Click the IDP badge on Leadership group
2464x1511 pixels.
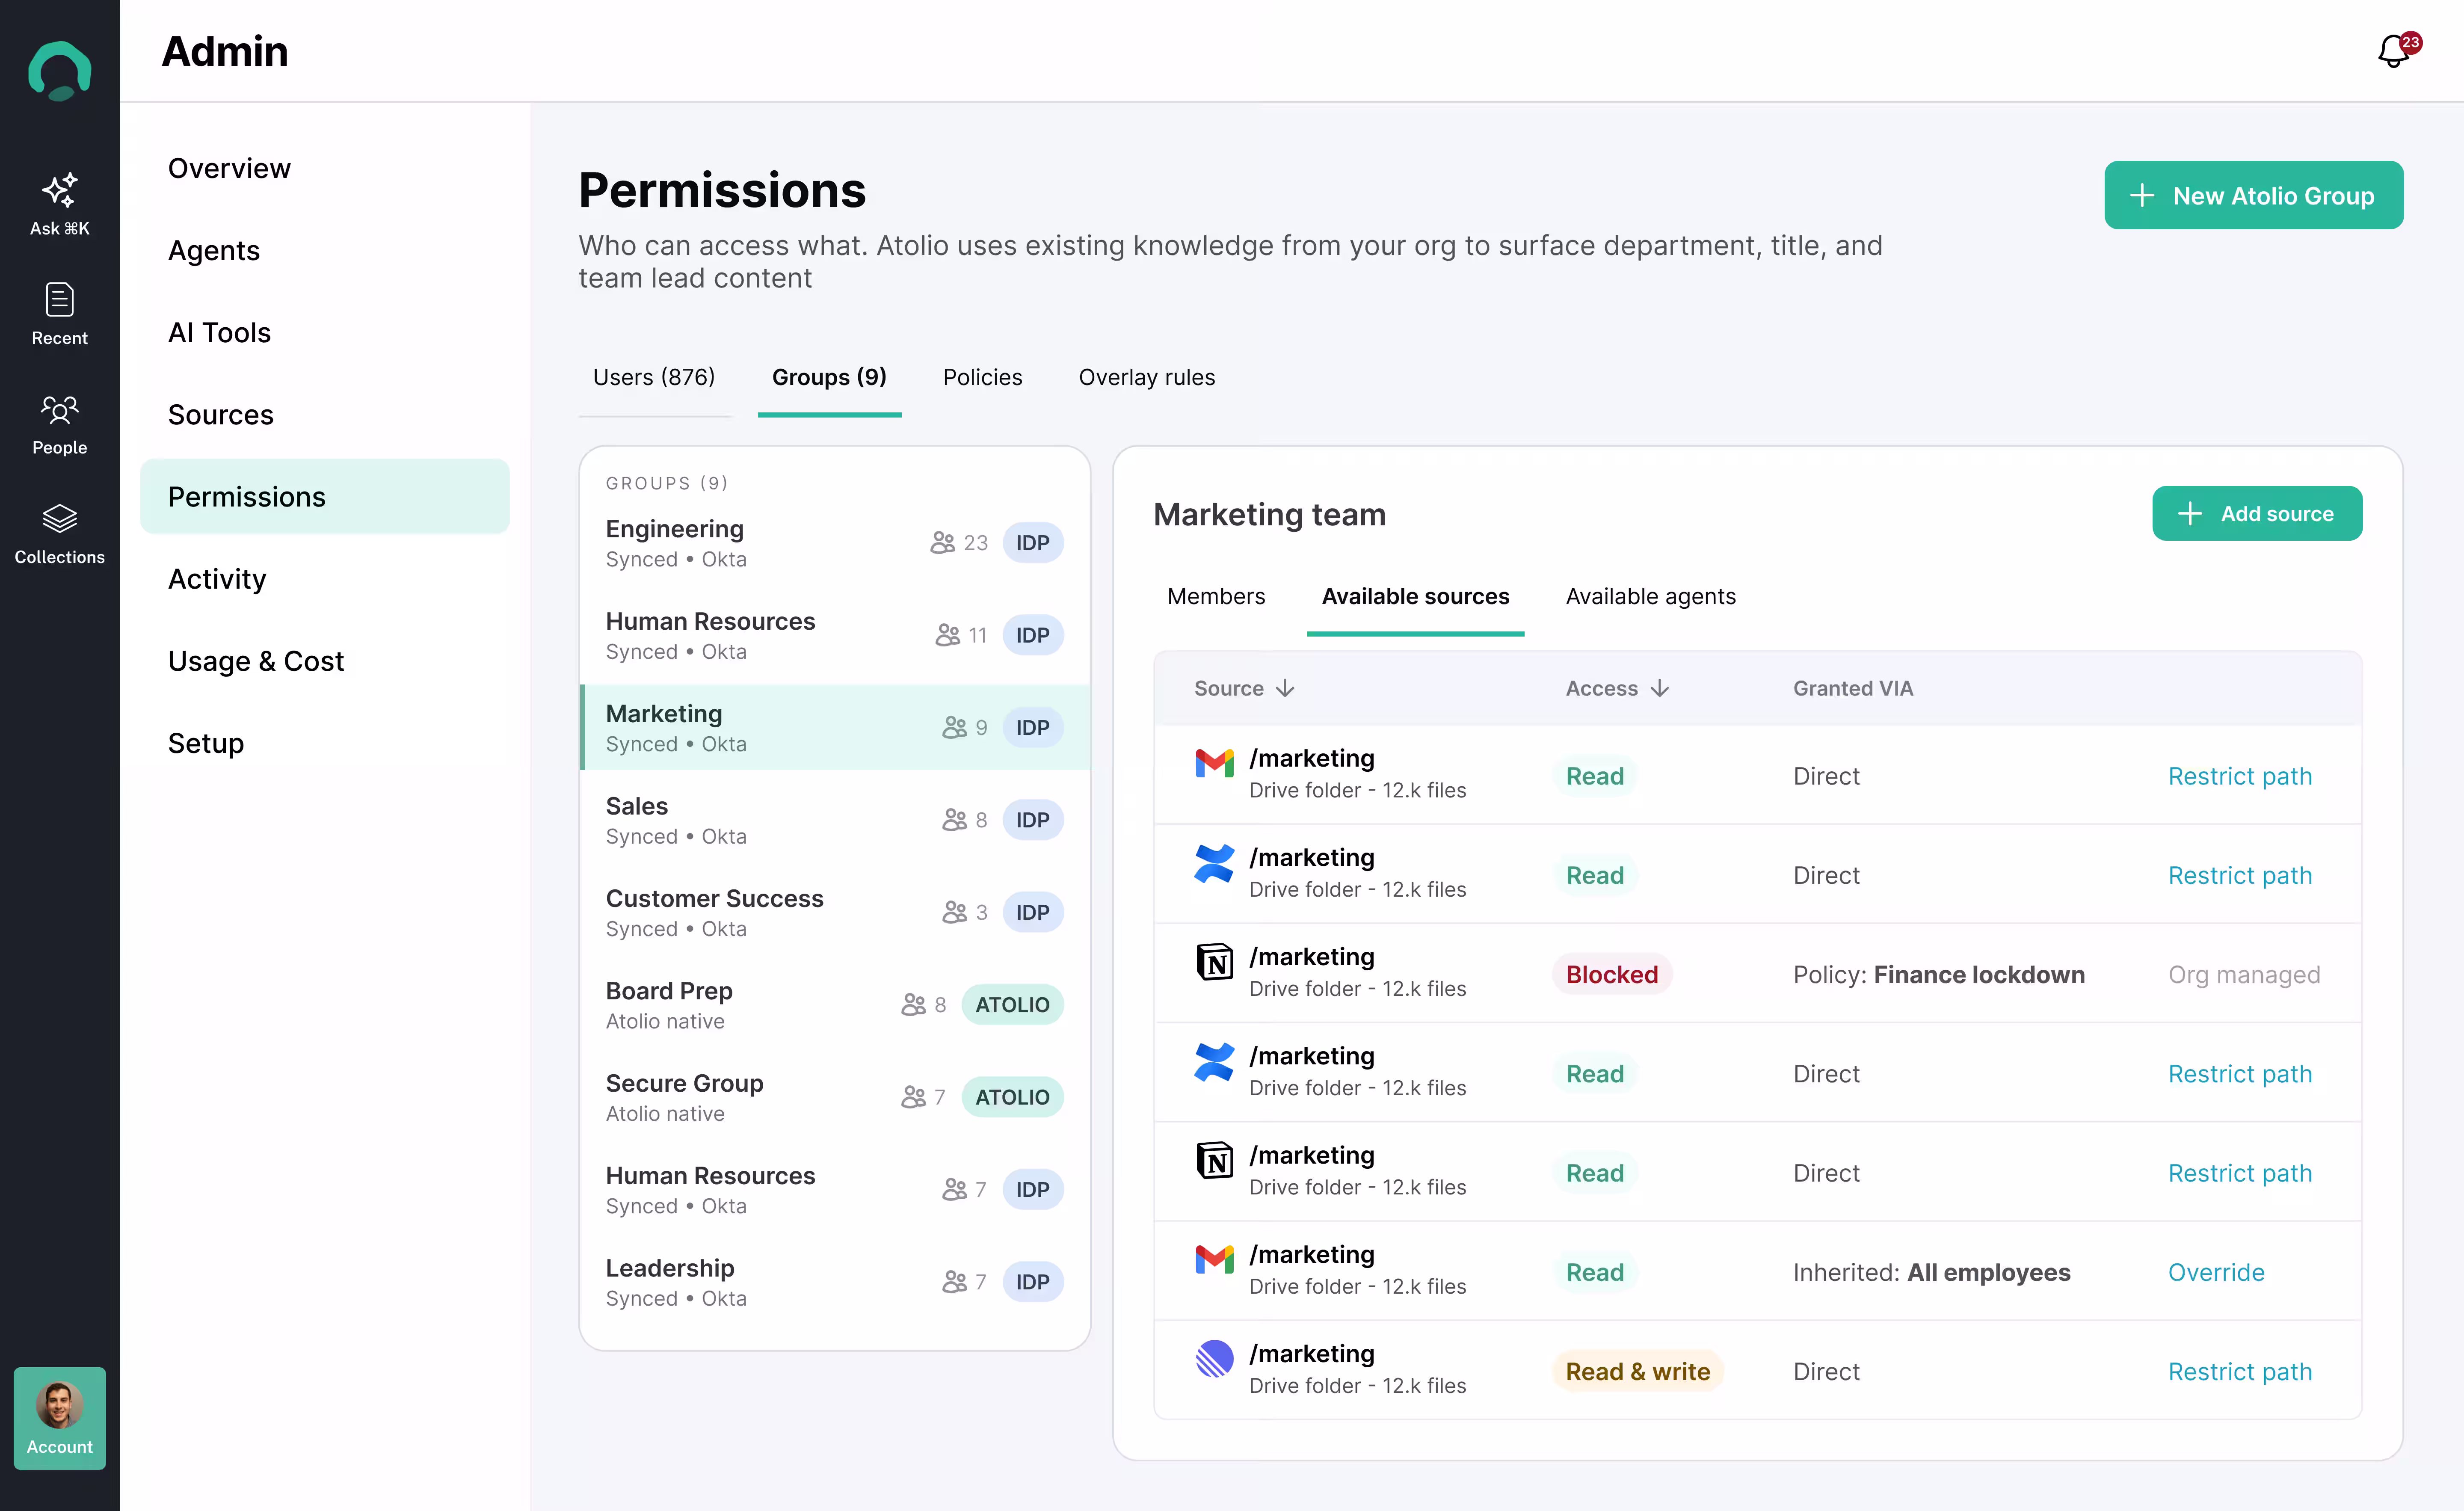tap(1033, 1282)
